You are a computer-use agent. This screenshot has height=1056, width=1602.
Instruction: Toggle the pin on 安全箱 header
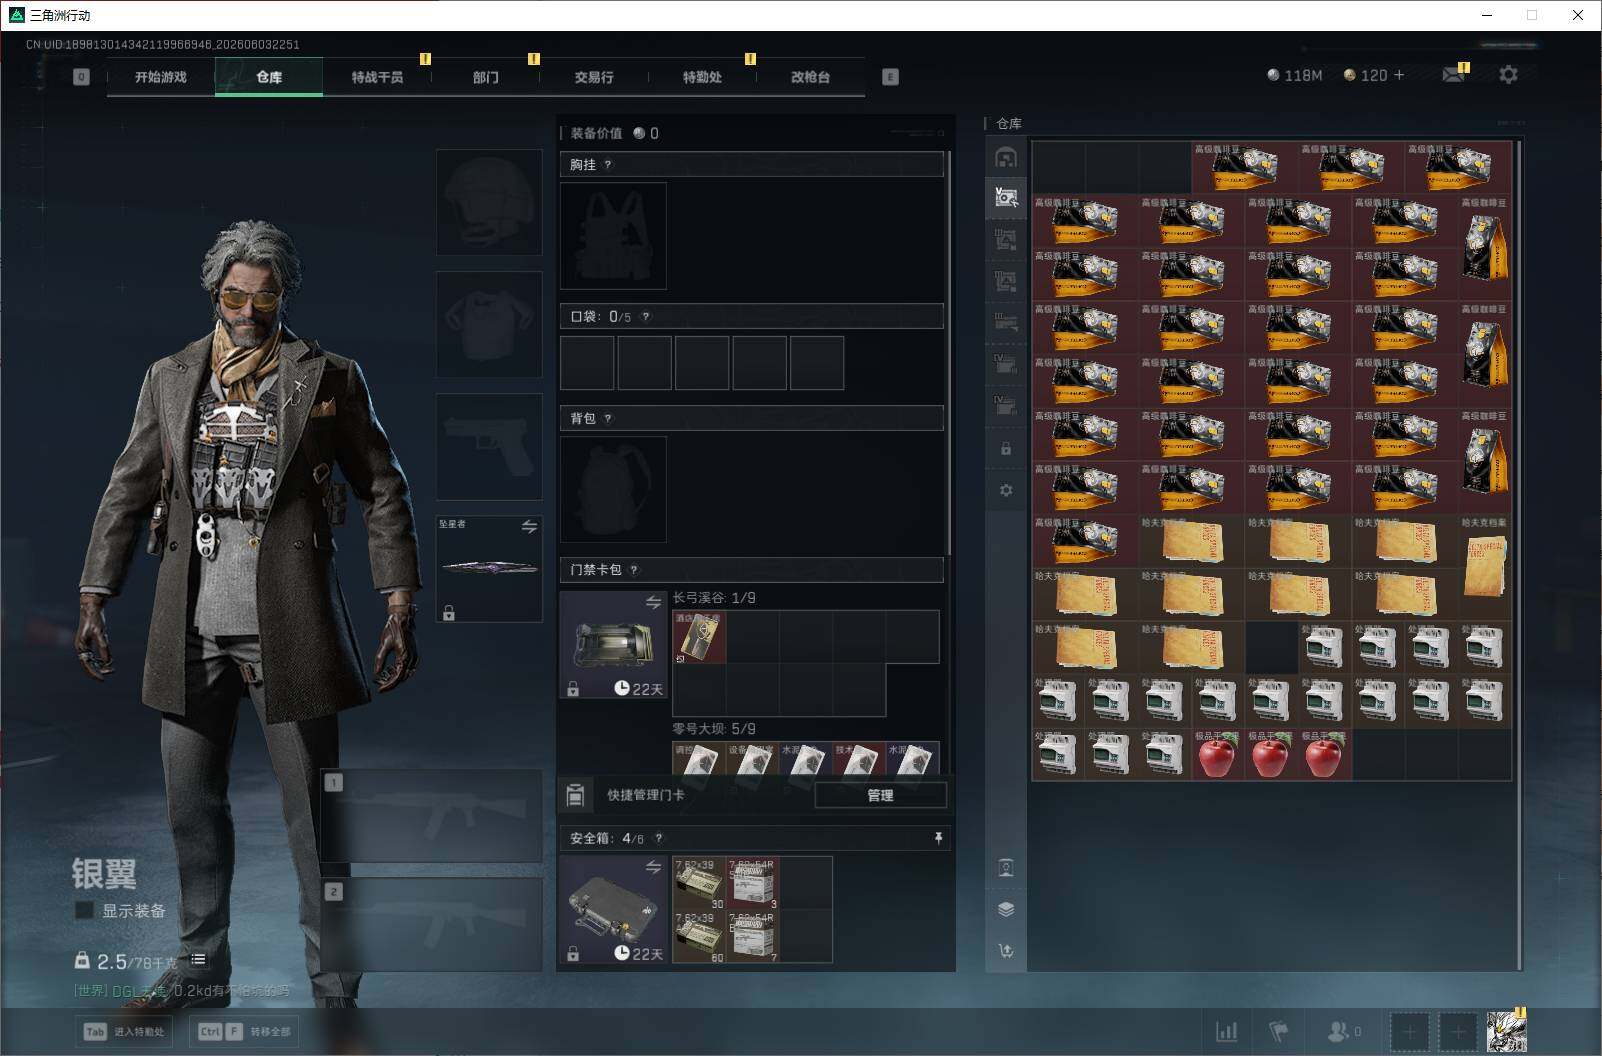click(938, 838)
